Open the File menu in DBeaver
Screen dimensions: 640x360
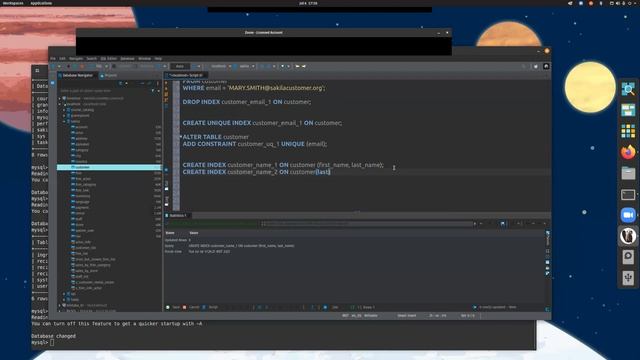click(x=53, y=59)
